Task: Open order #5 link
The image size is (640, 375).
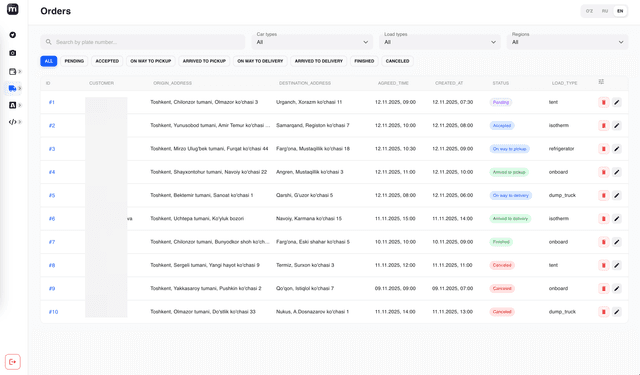Action: pyautogui.click(x=52, y=195)
